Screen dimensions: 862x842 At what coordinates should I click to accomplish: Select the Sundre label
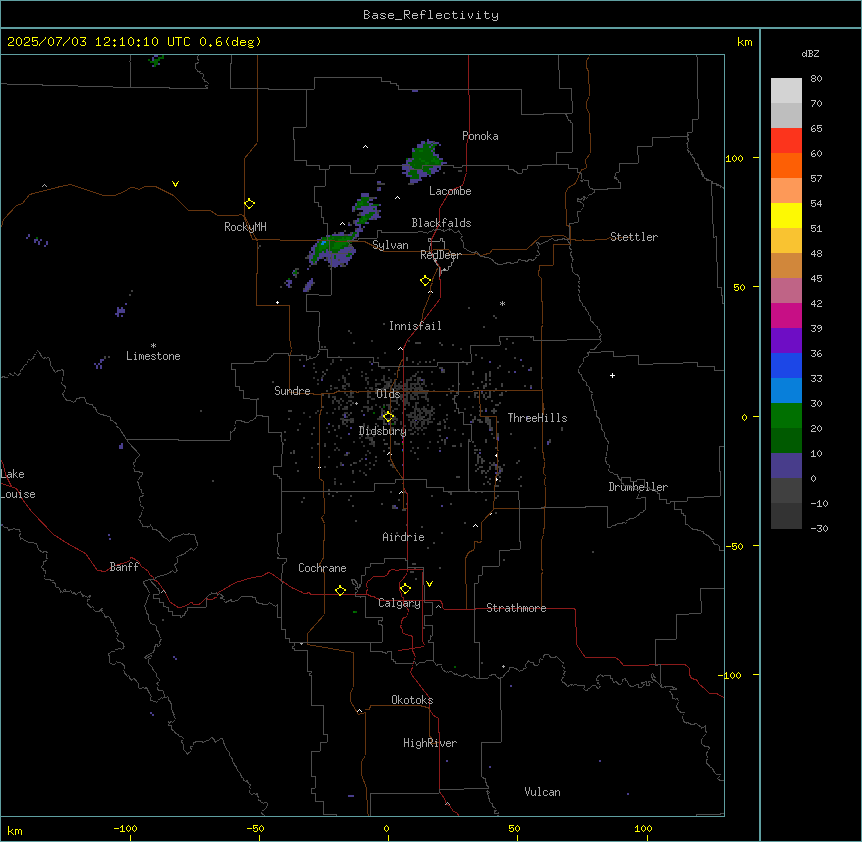click(292, 391)
